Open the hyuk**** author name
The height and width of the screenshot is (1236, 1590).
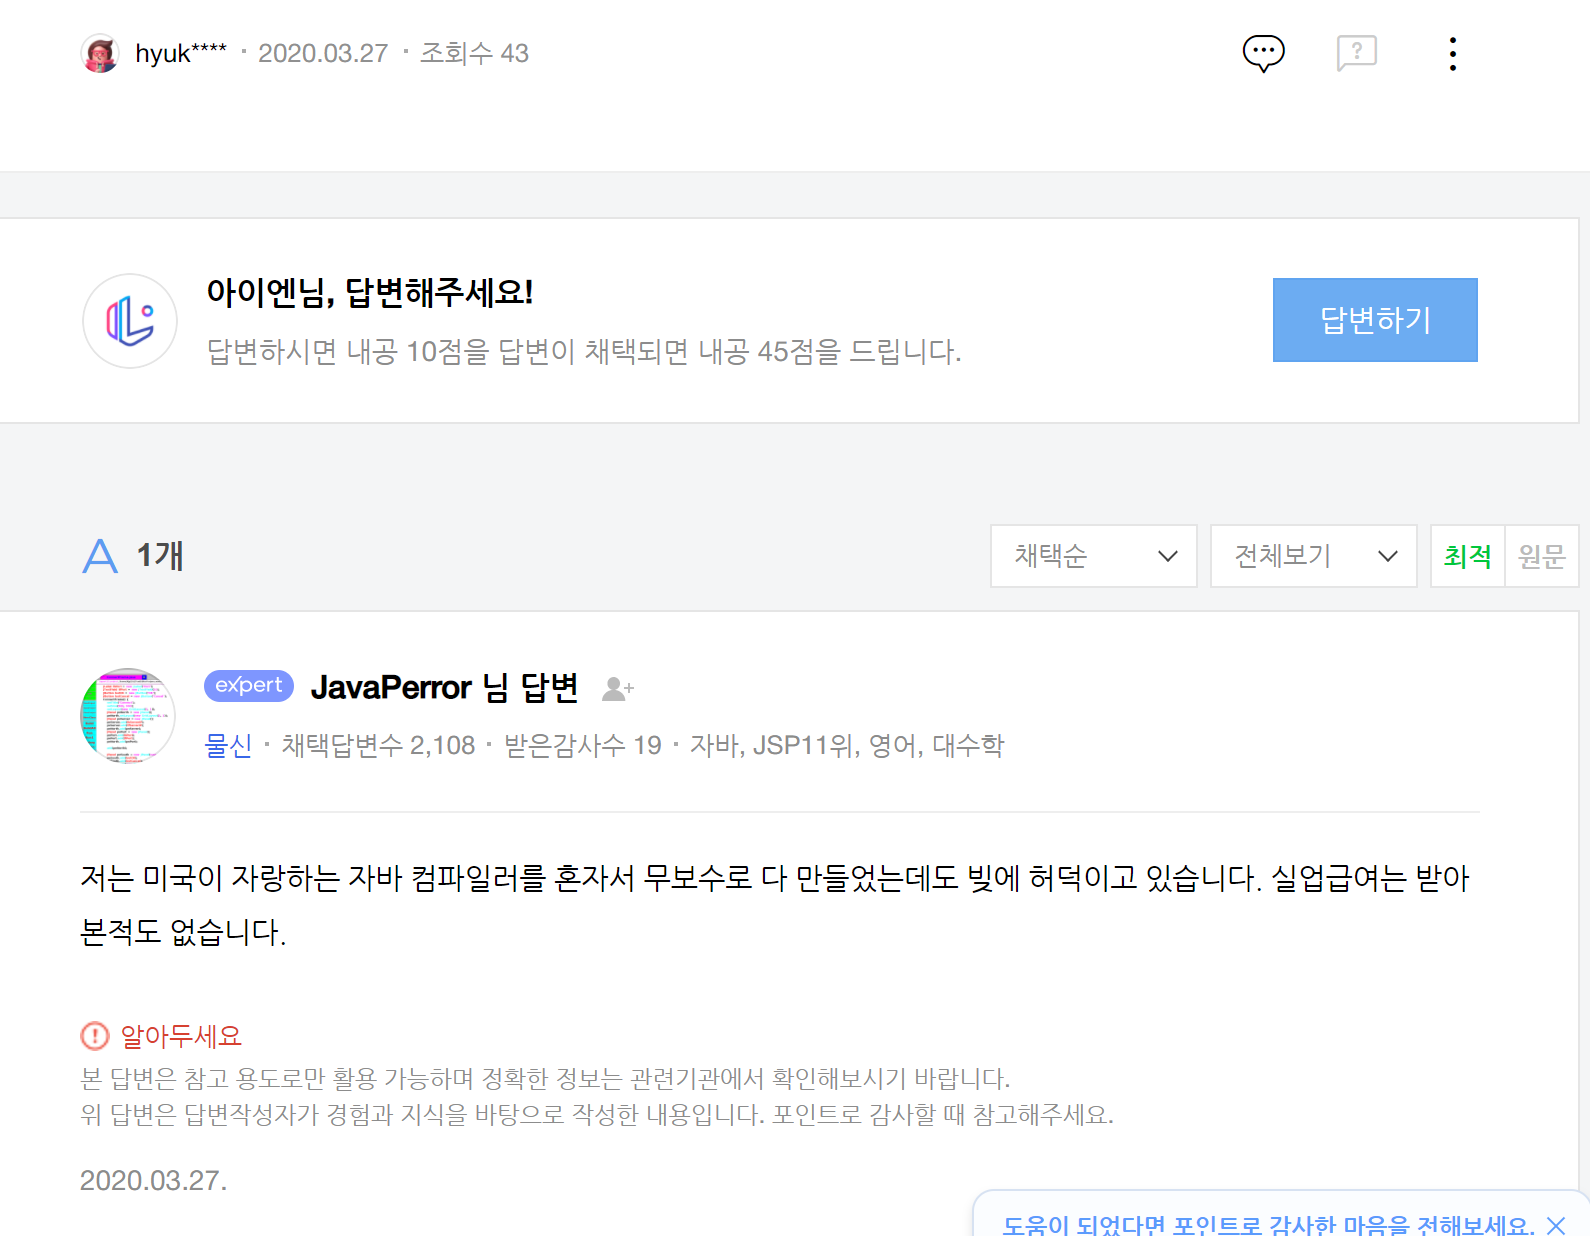[x=181, y=53]
